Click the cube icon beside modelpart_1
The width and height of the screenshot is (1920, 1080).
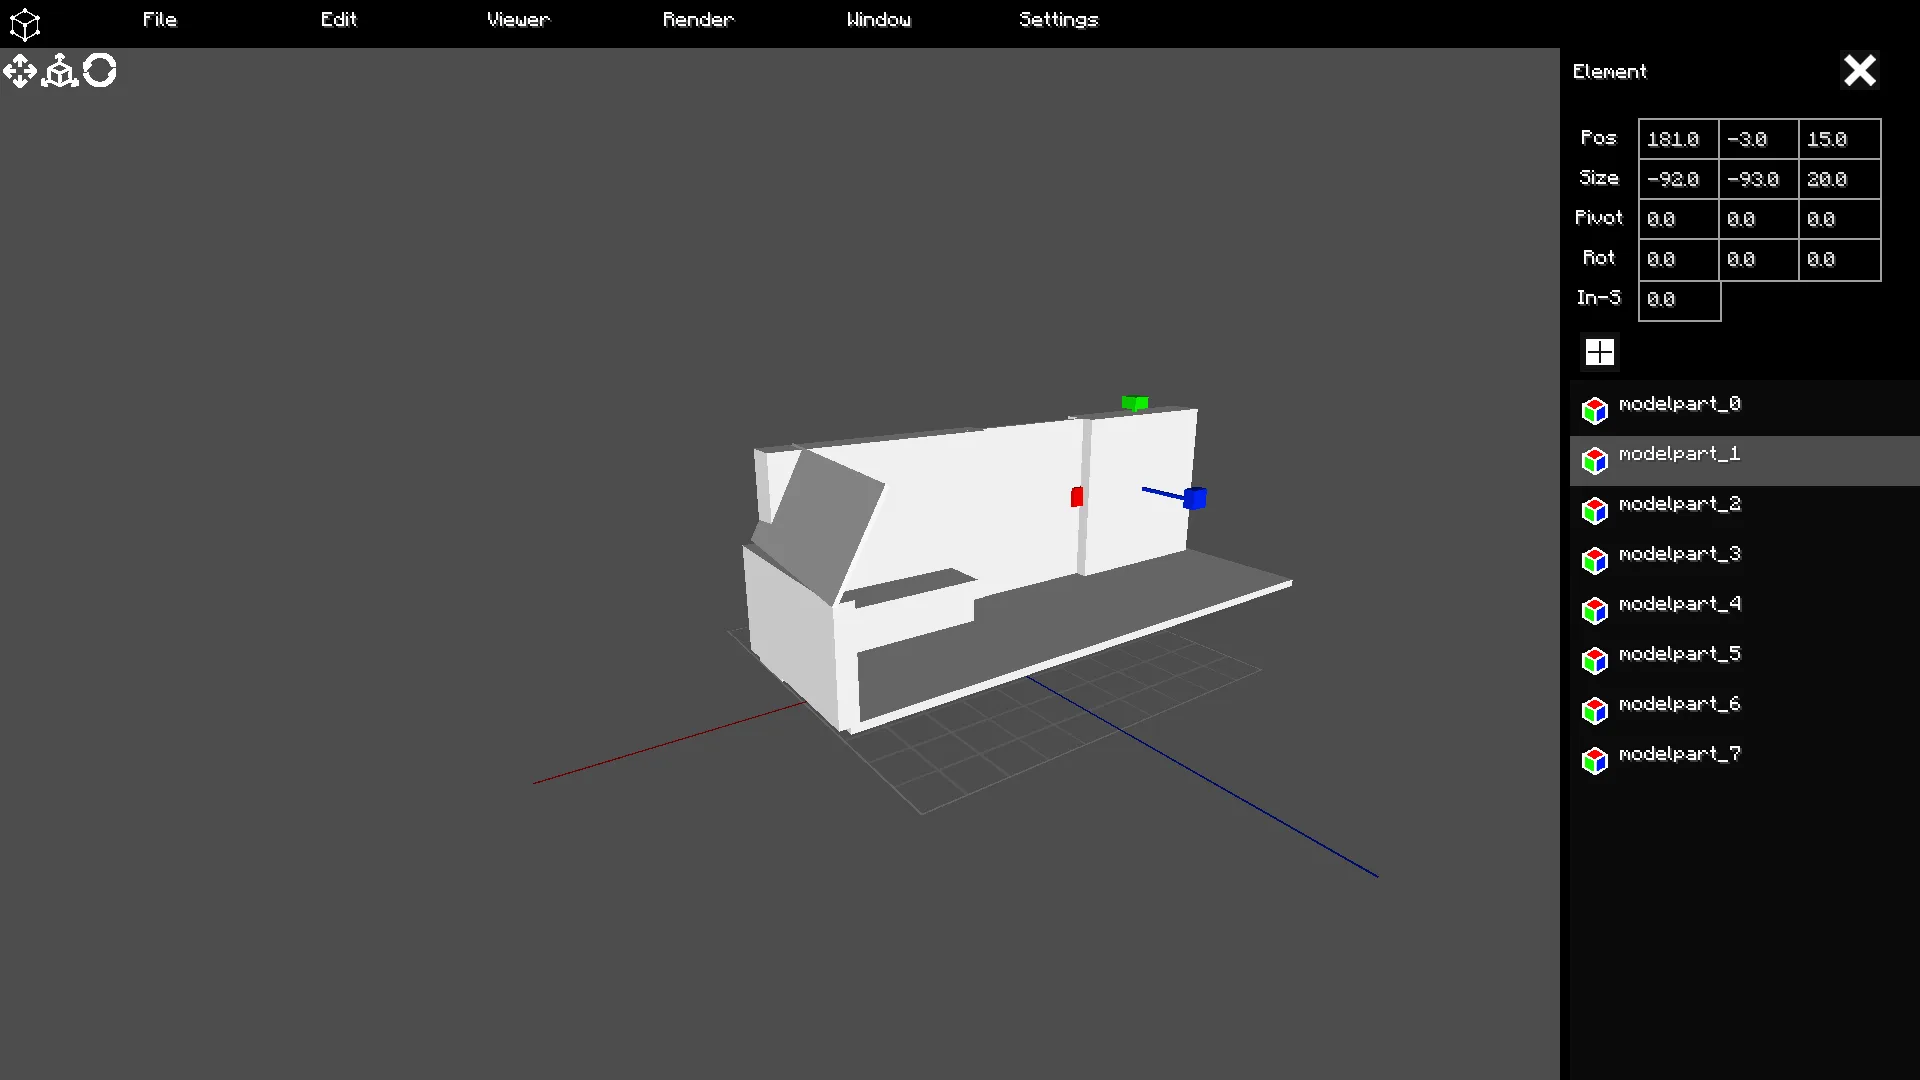coord(1595,460)
